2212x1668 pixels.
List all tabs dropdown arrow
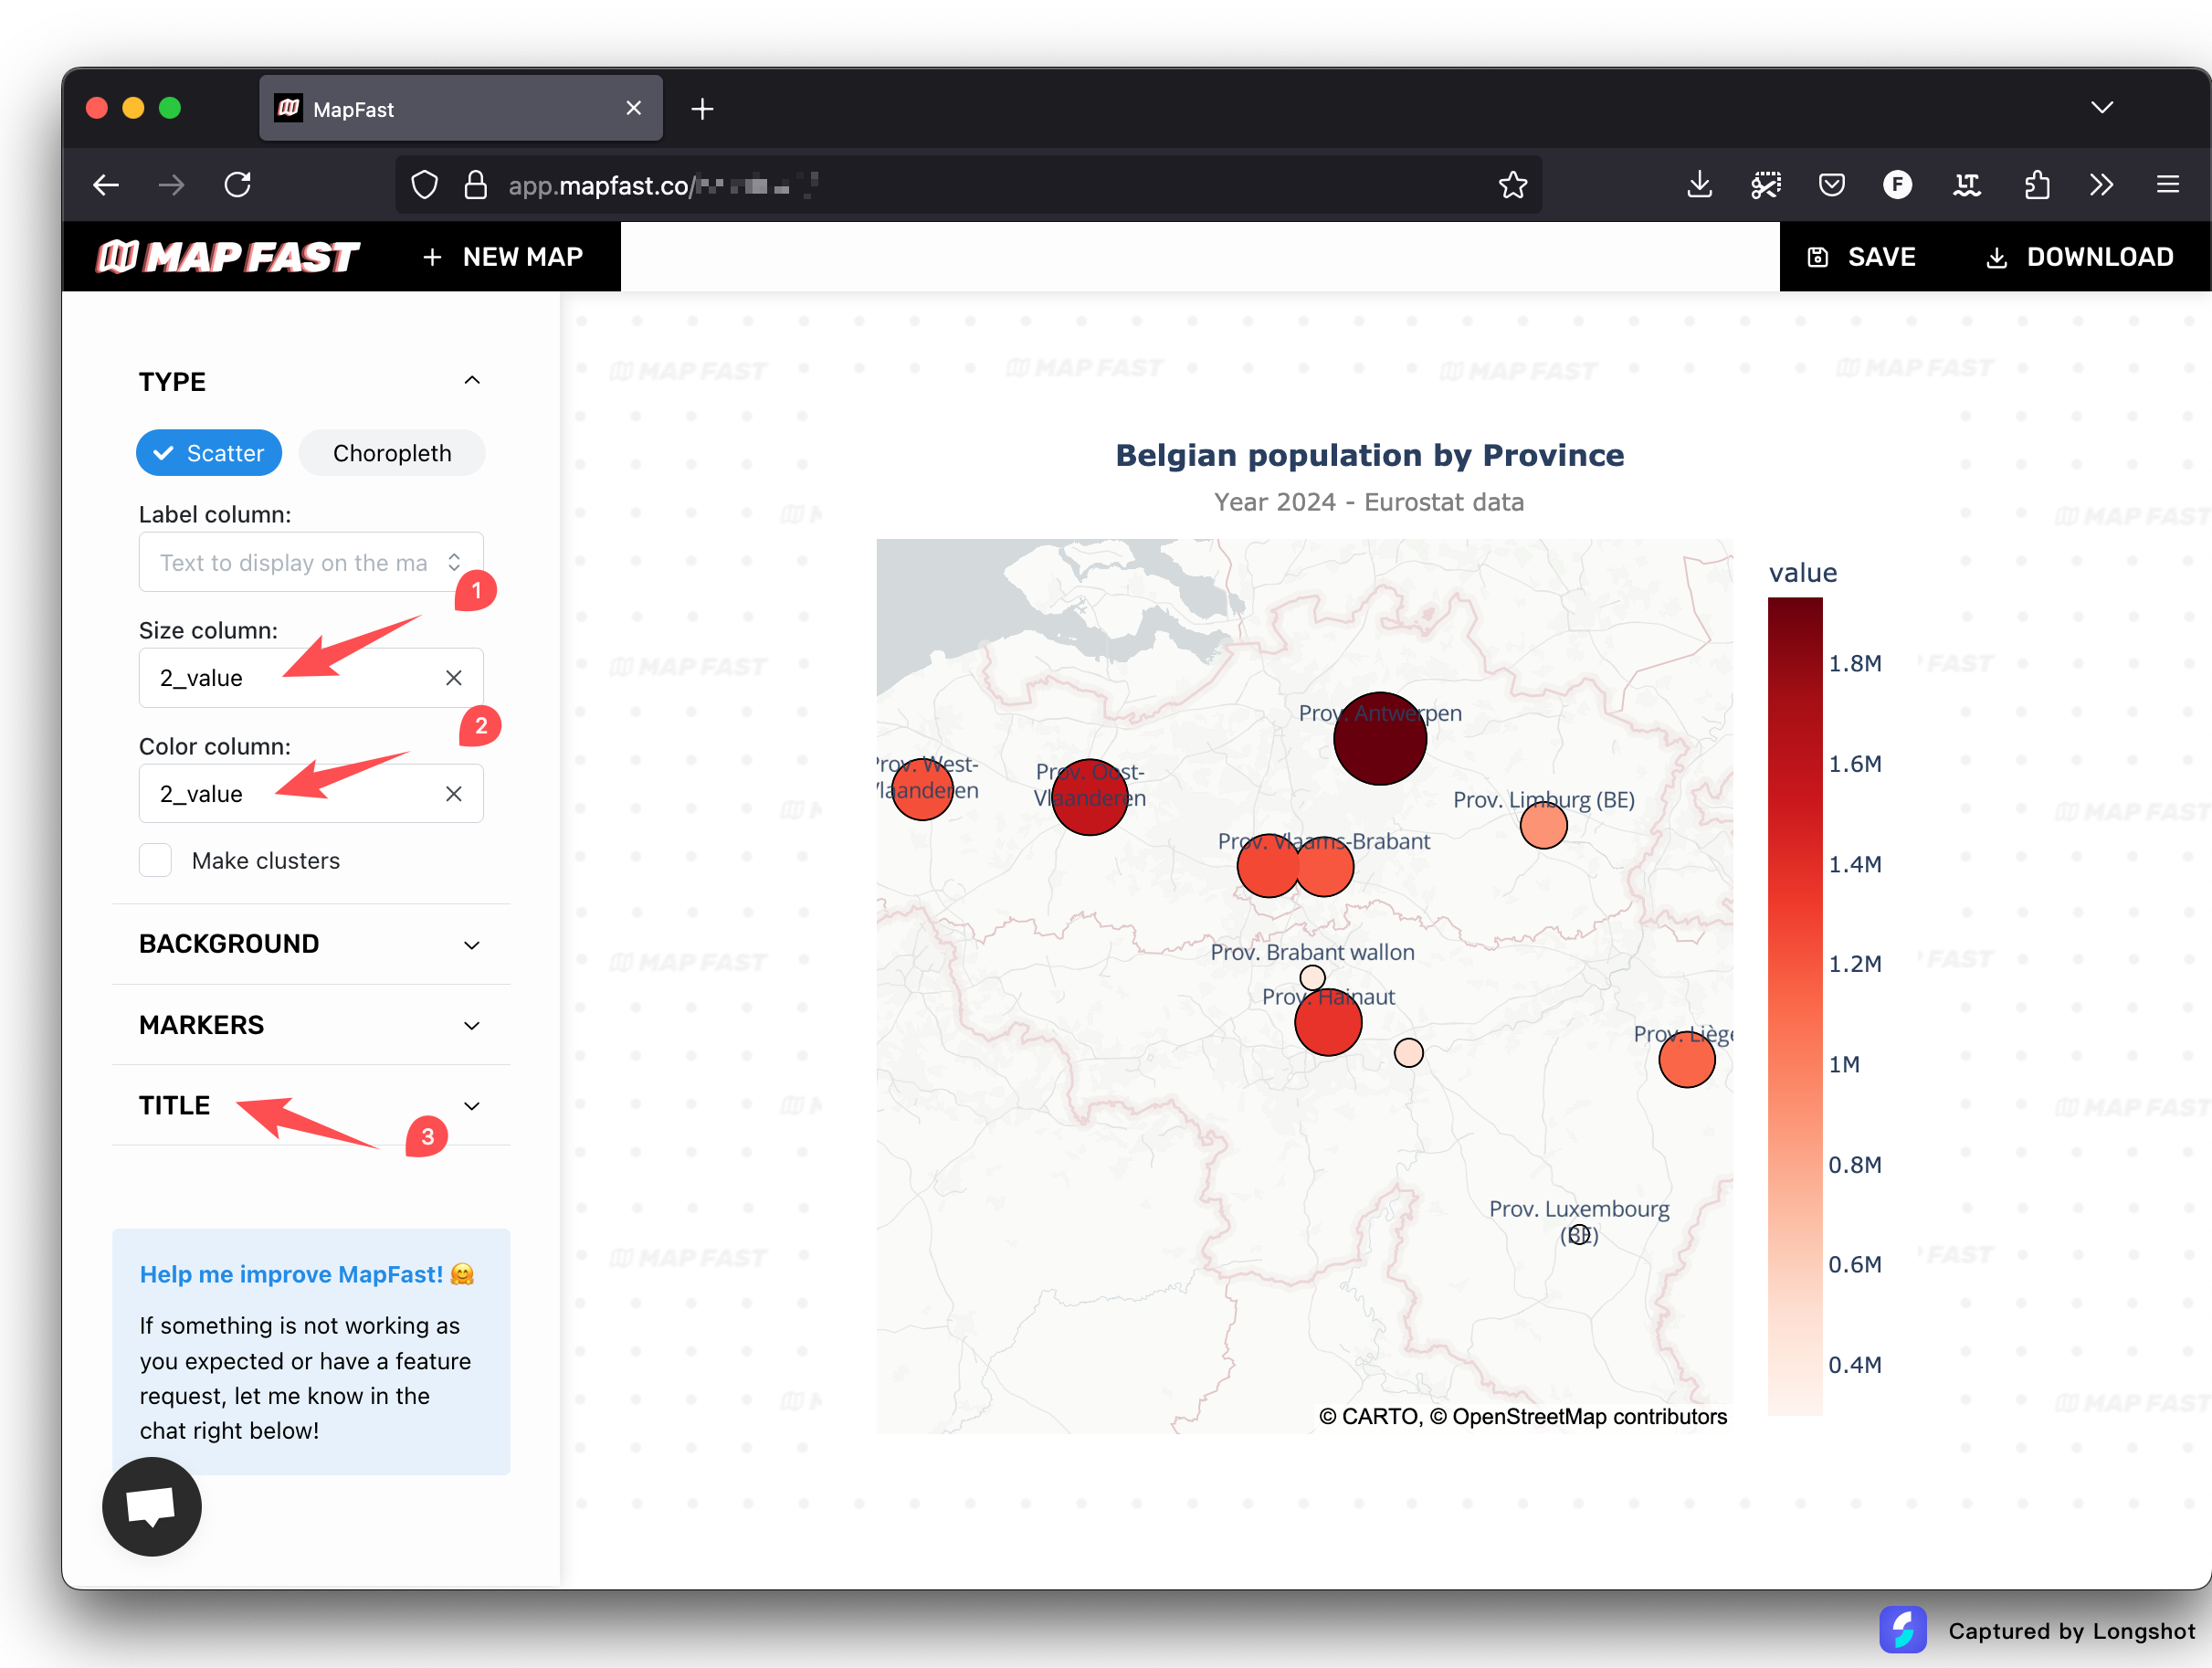tap(2102, 108)
